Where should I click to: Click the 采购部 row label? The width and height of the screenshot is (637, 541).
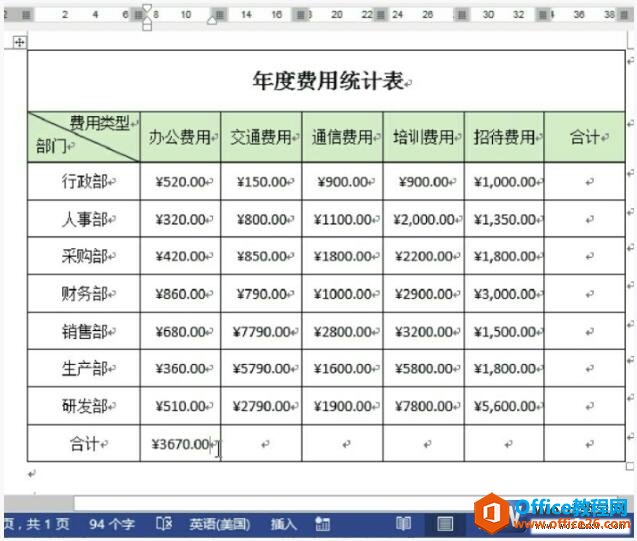[84, 256]
